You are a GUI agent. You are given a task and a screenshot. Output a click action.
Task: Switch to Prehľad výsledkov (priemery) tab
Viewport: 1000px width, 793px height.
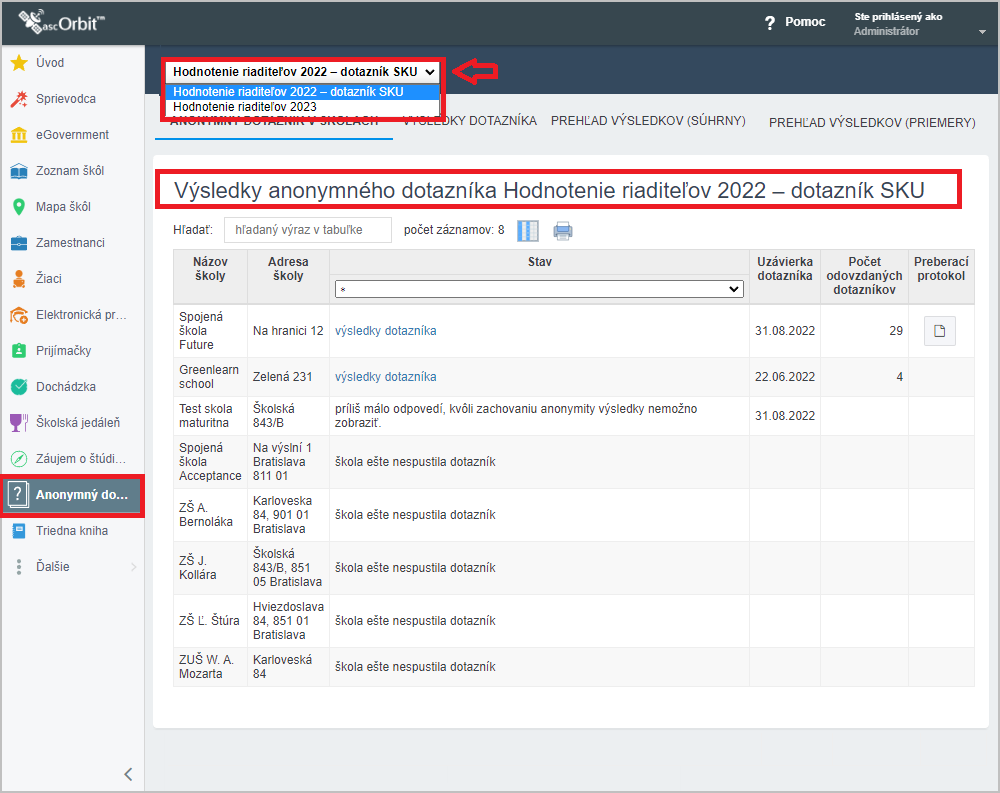click(x=871, y=122)
